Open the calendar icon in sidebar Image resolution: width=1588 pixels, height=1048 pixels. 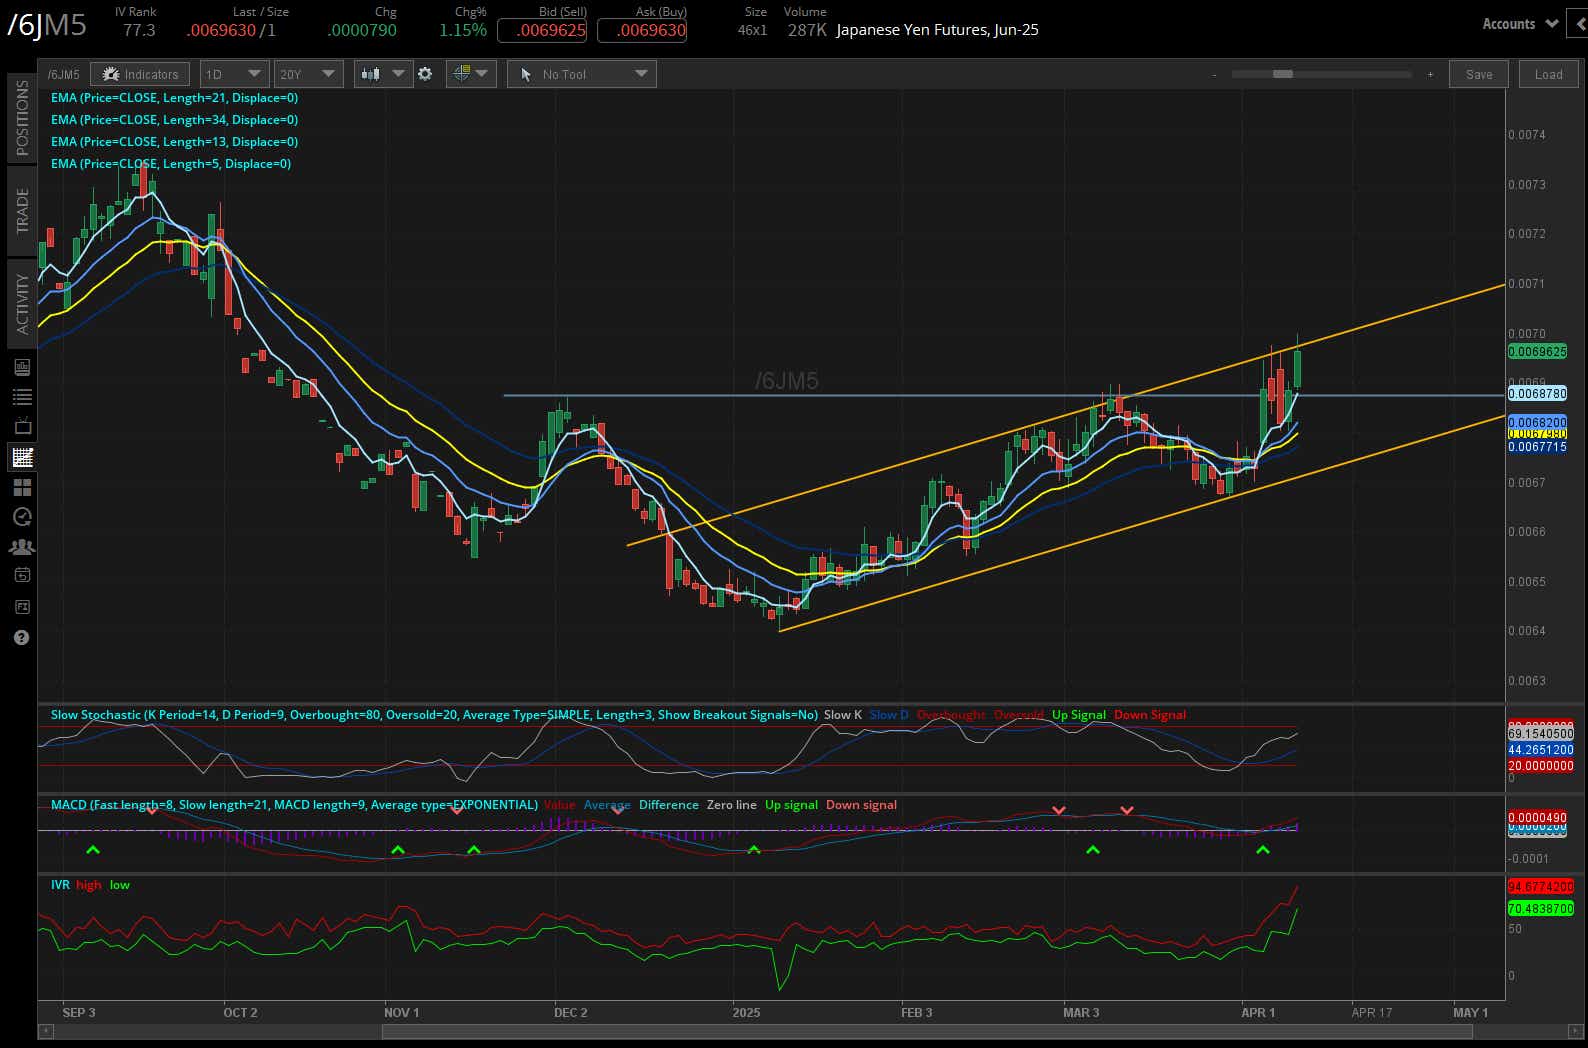point(21,575)
